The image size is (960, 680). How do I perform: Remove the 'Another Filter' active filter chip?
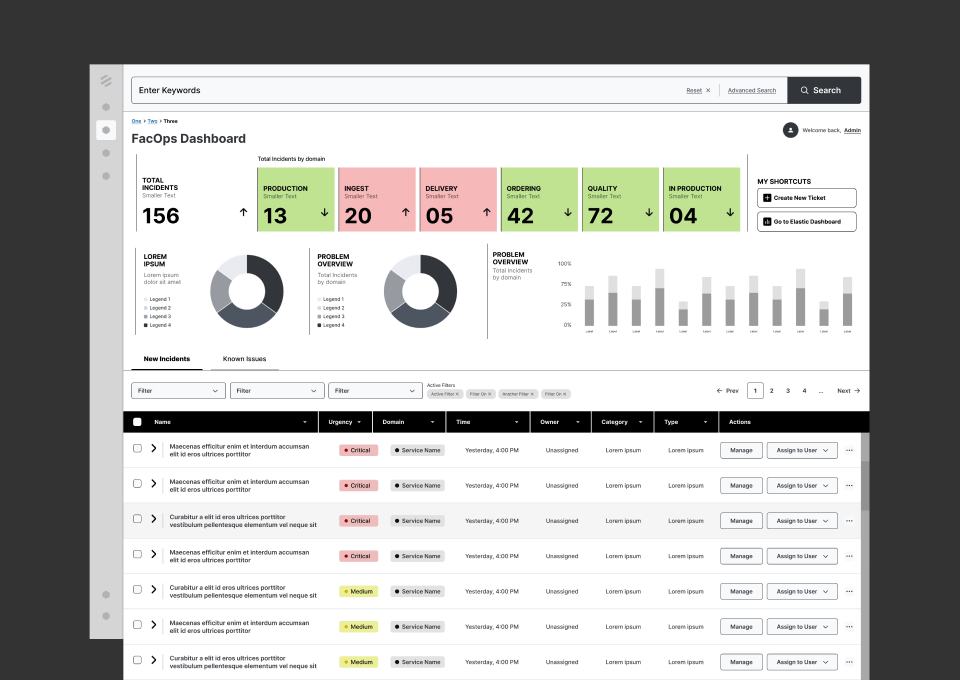point(532,394)
